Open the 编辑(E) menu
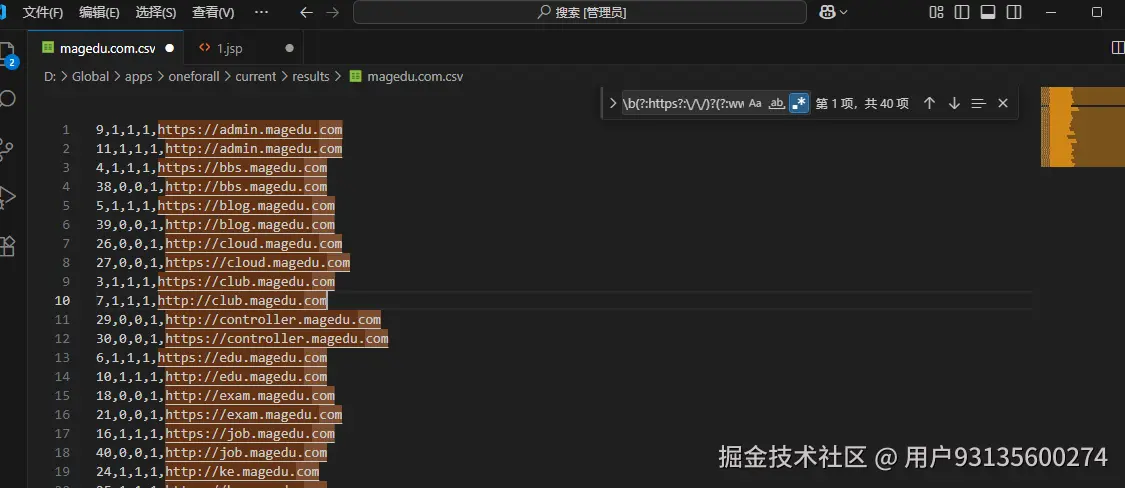Screen dimensions: 1125x488 coord(99,12)
